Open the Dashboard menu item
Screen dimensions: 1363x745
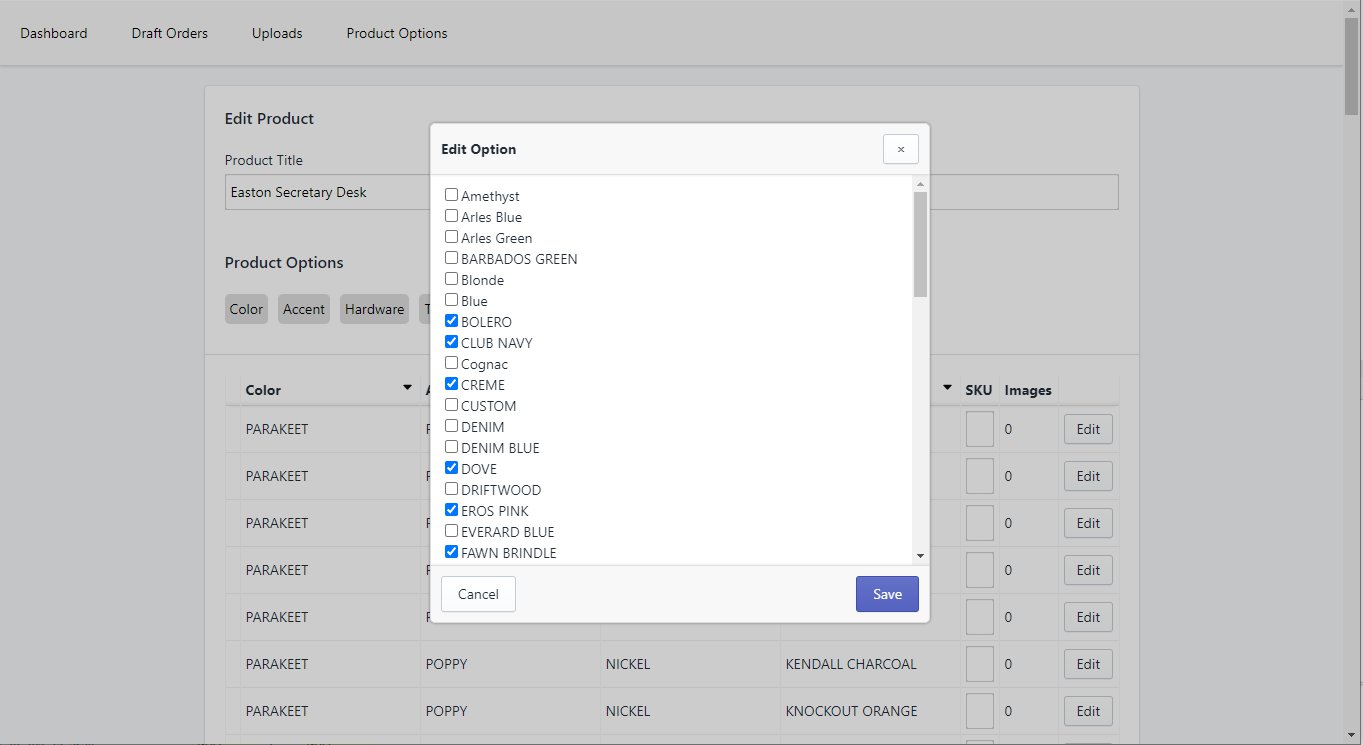click(x=54, y=33)
